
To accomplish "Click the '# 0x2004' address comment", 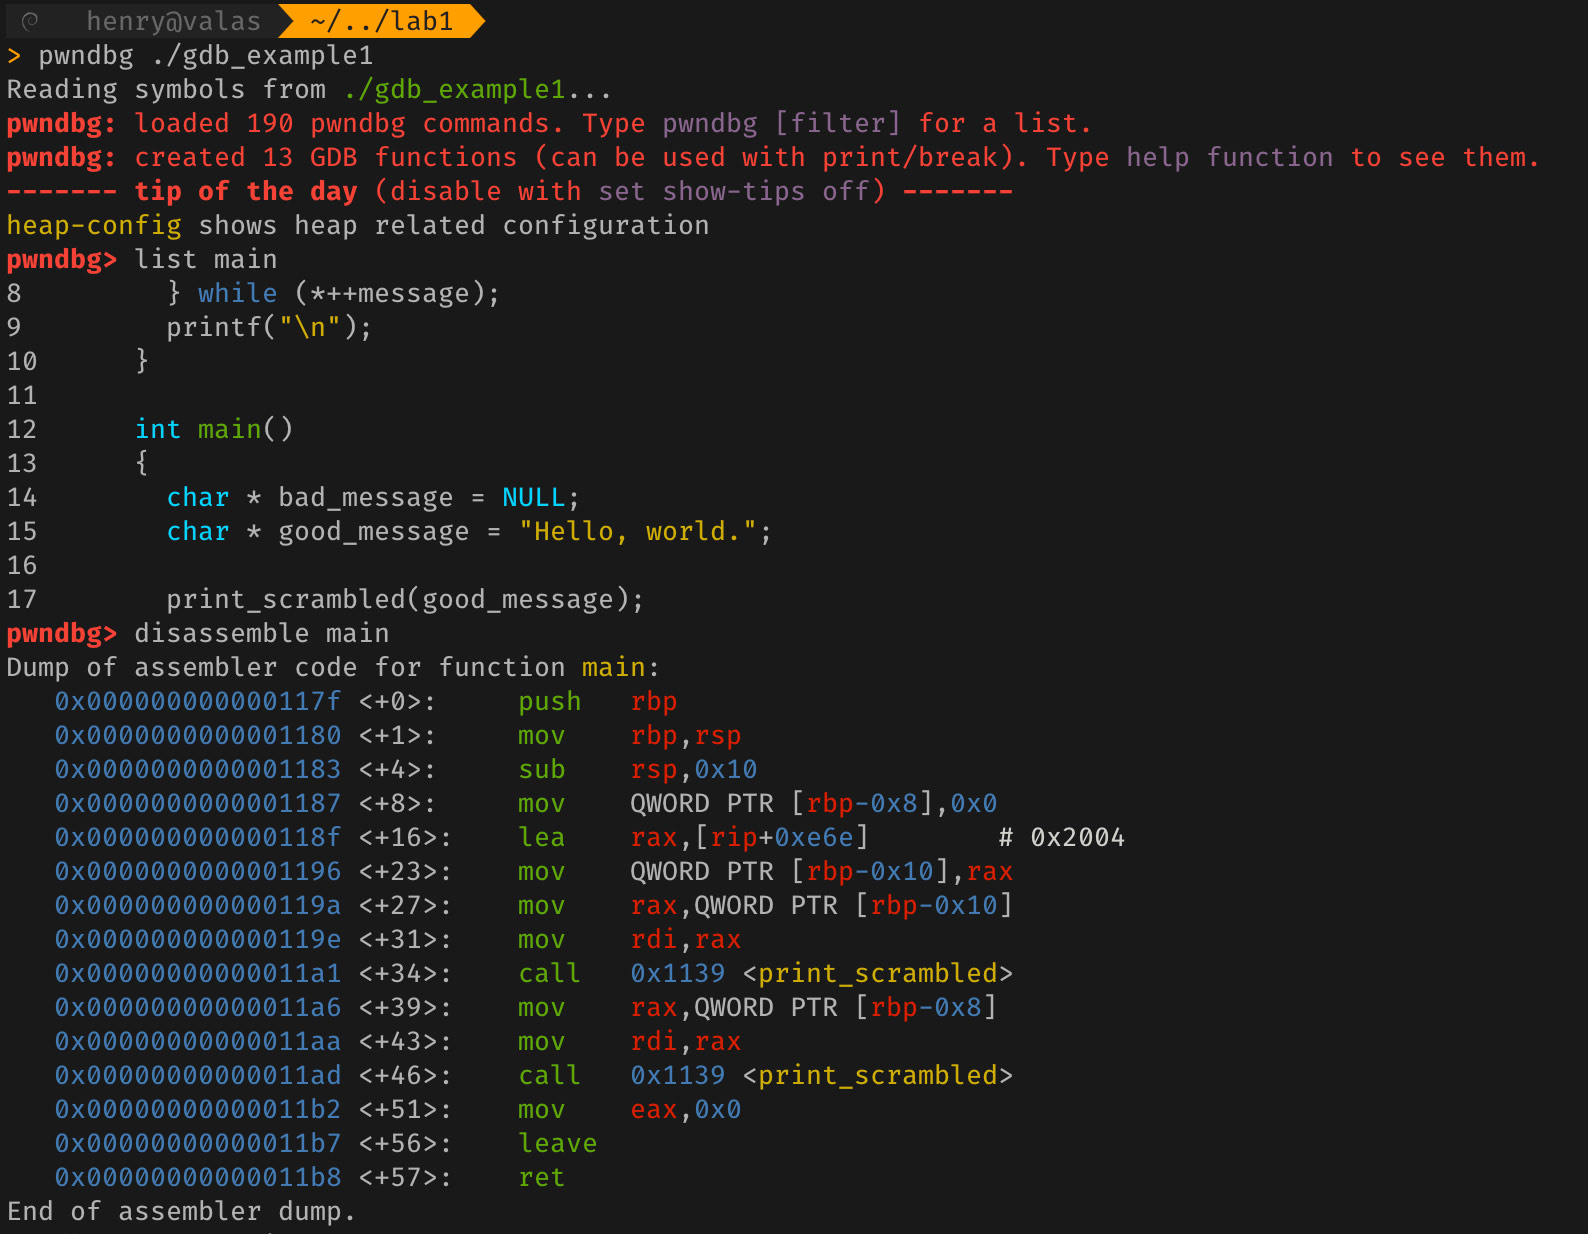I will pyautogui.click(x=1061, y=837).
